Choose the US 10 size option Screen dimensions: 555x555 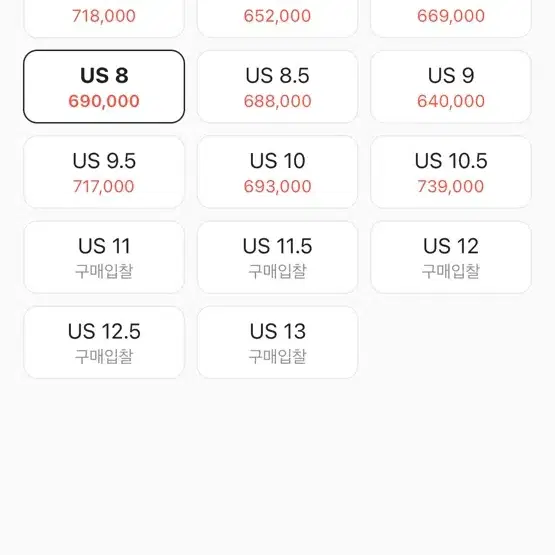tap(278, 172)
